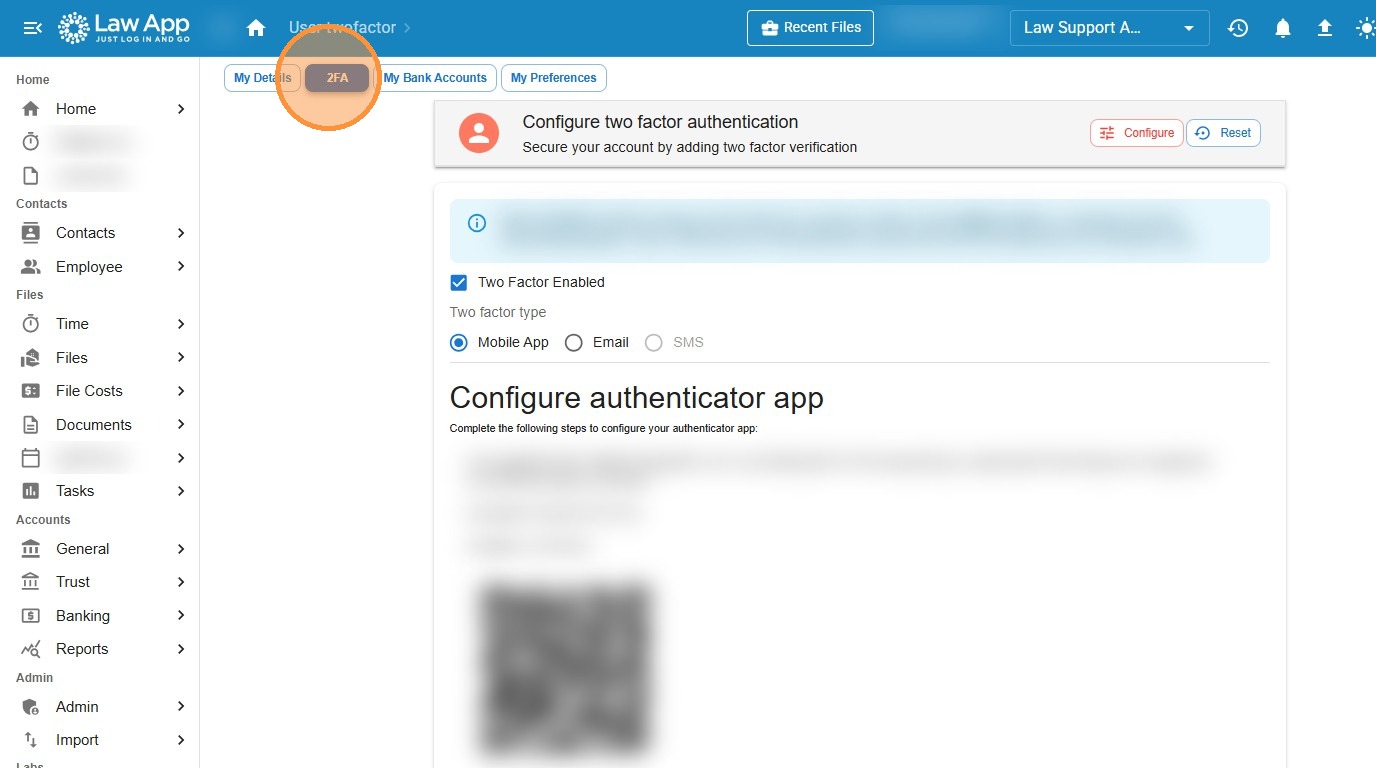The height and width of the screenshot is (768, 1376).
Task: Expand the Contacts submenu arrow
Action: (181, 233)
